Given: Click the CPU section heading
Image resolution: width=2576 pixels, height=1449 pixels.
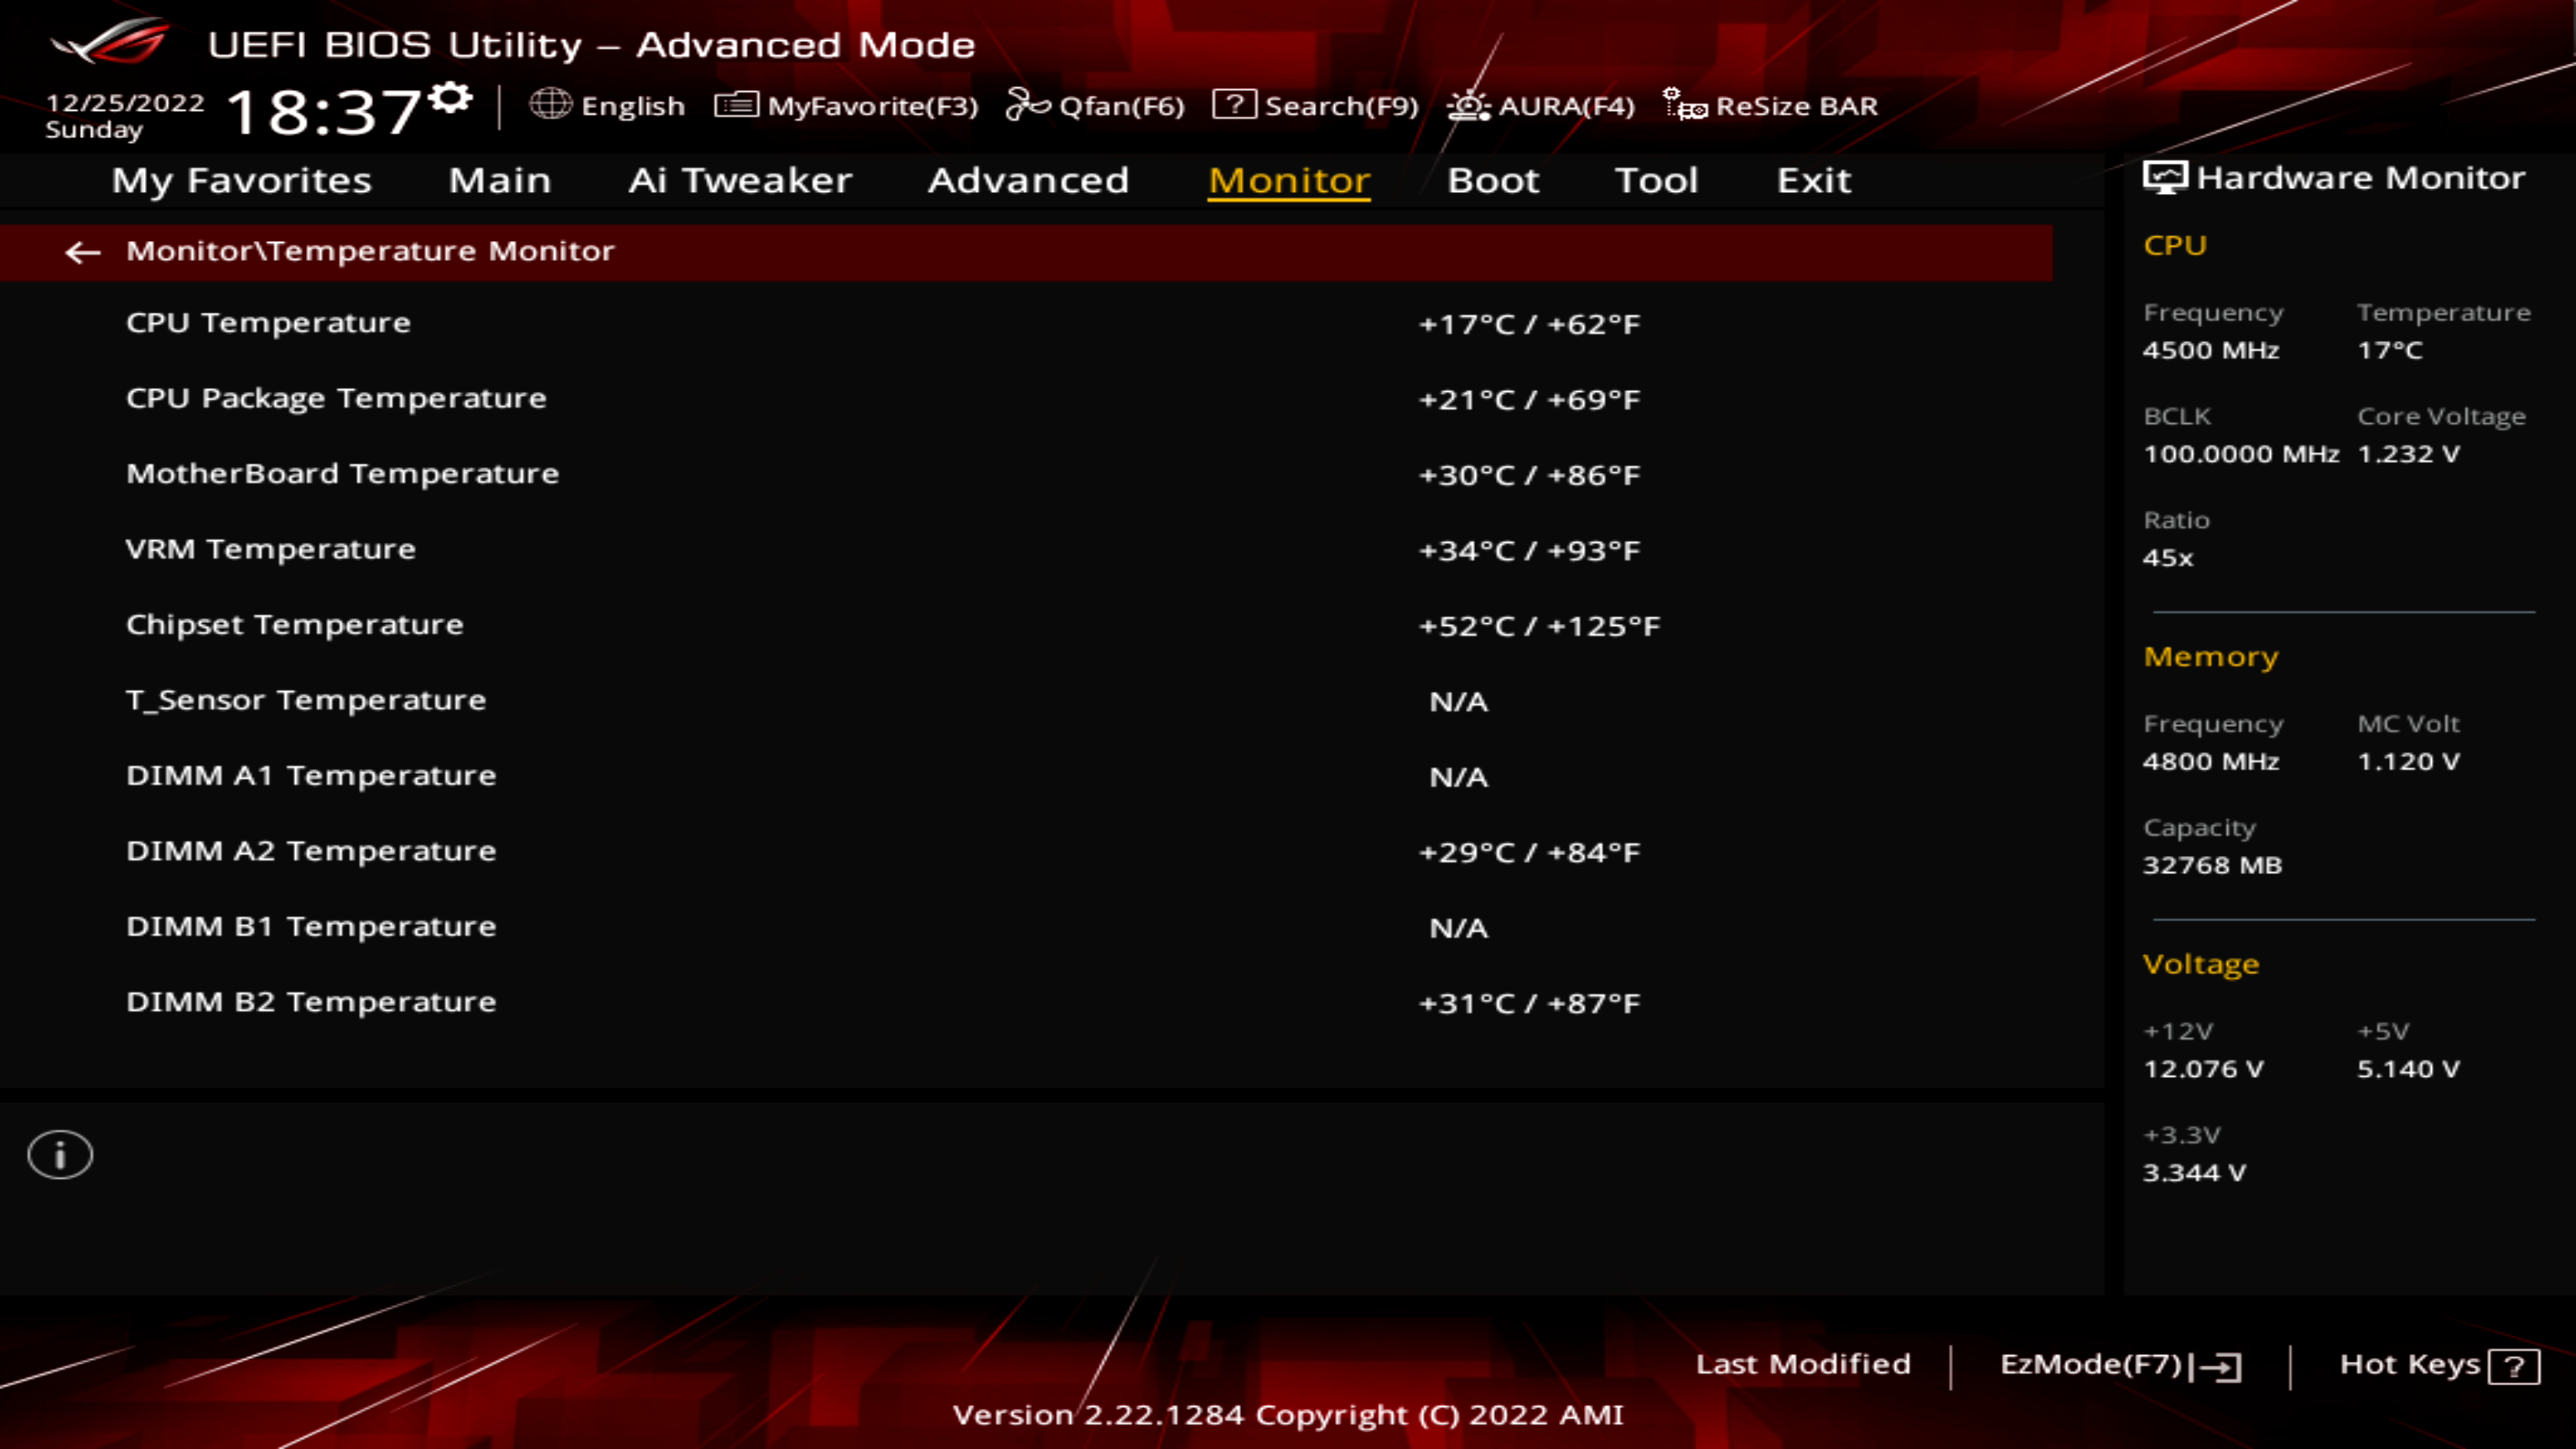Looking at the screenshot, I should 2175,245.
